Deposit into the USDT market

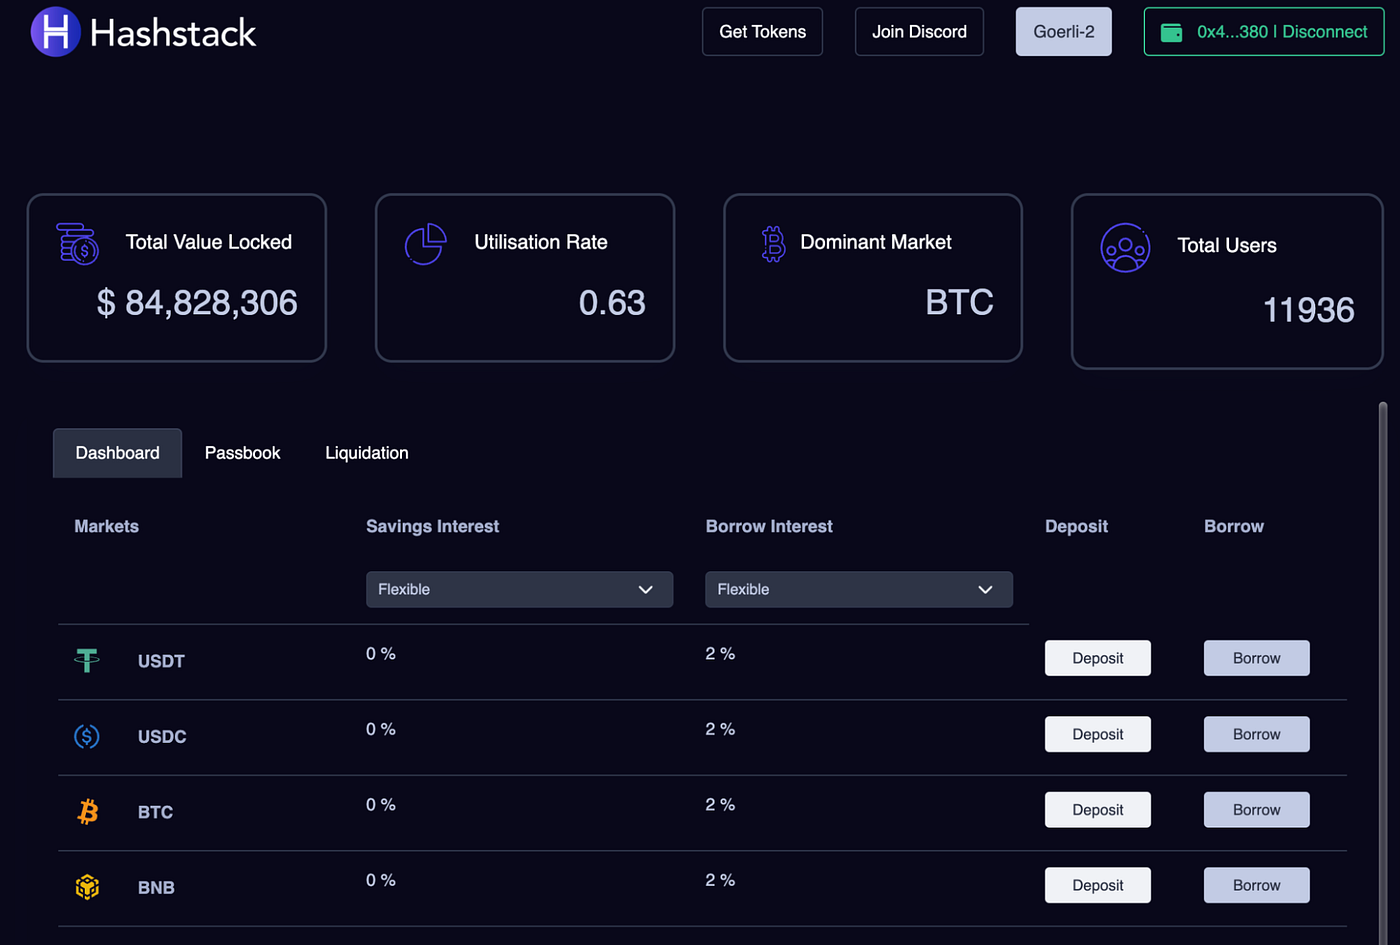[1098, 658]
